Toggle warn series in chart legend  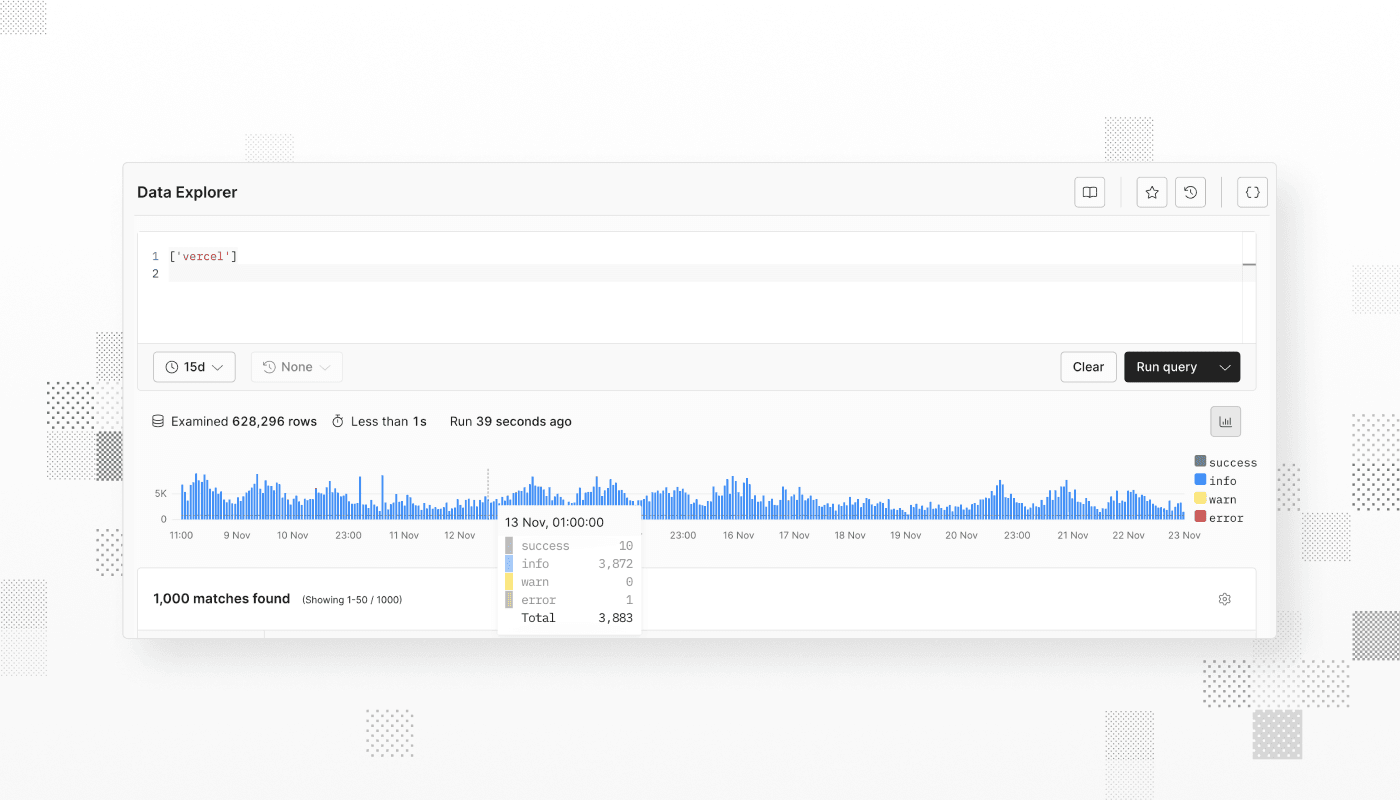click(1222, 499)
